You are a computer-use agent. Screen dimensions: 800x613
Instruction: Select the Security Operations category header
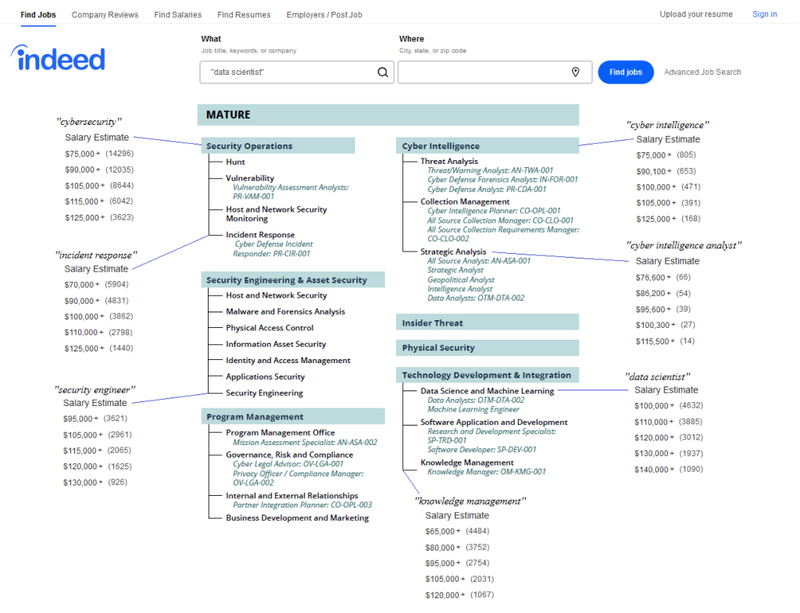tap(250, 146)
